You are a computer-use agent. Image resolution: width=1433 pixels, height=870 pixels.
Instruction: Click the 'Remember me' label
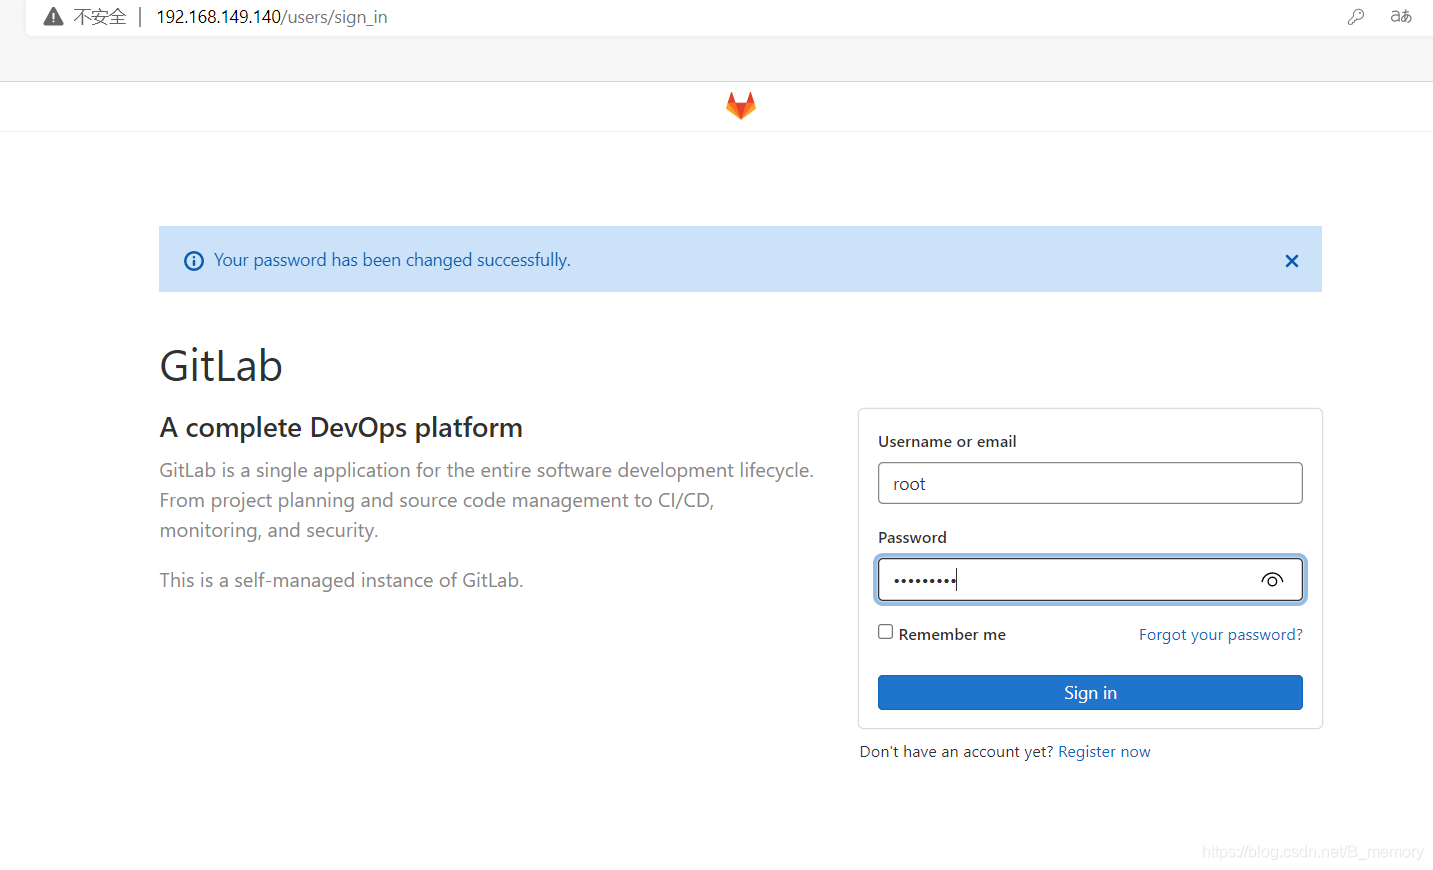click(x=952, y=635)
